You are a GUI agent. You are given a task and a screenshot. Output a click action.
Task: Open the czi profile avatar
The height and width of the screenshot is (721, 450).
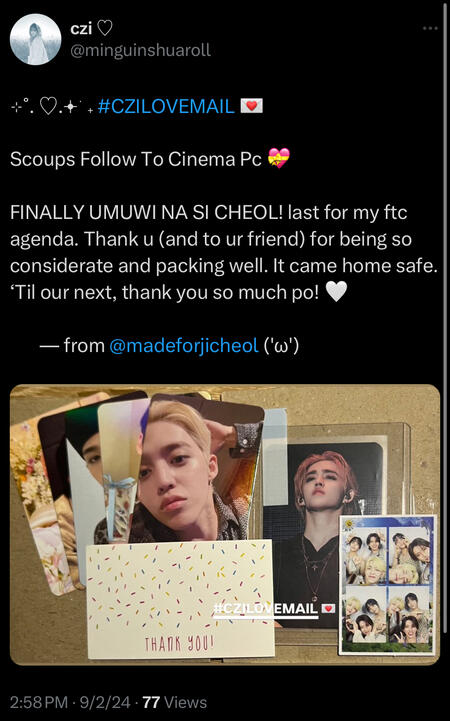pyautogui.click(x=35, y=39)
